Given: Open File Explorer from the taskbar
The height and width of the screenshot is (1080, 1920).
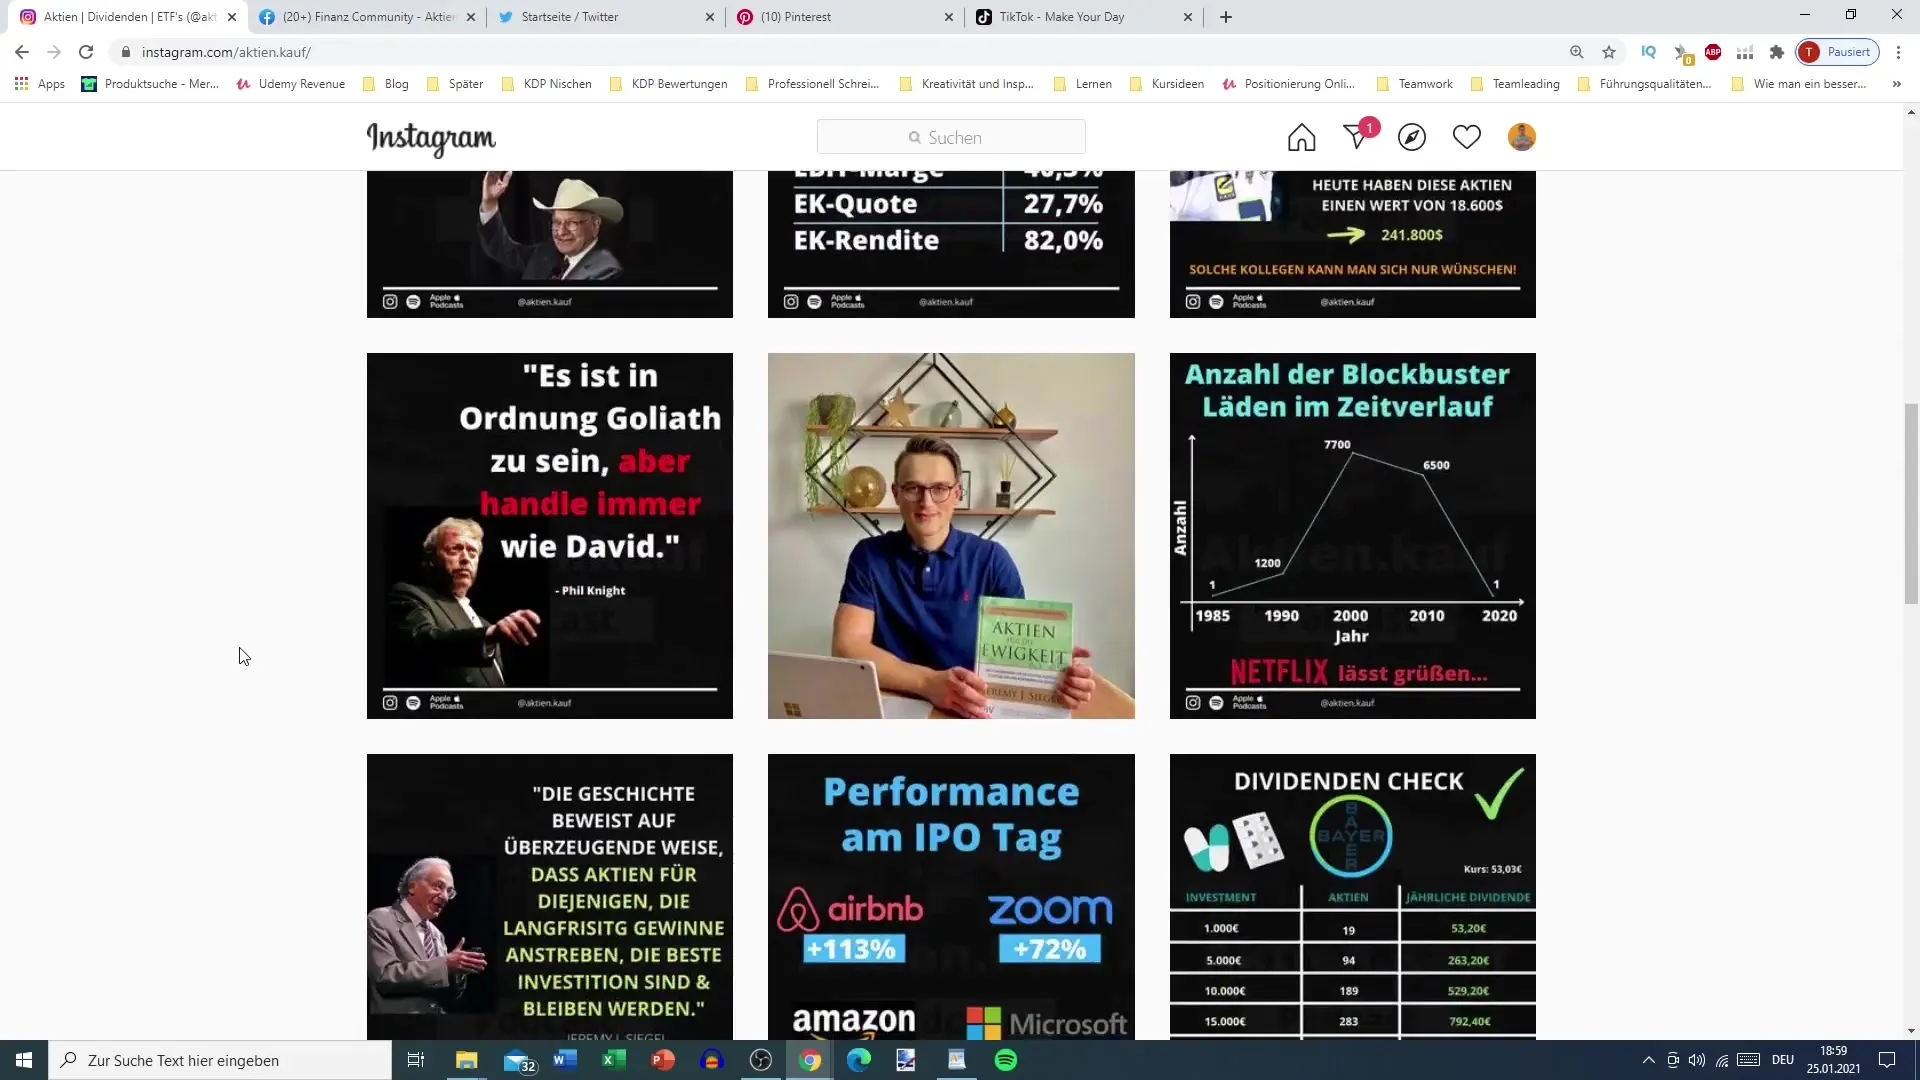Looking at the screenshot, I should (467, 1060).
